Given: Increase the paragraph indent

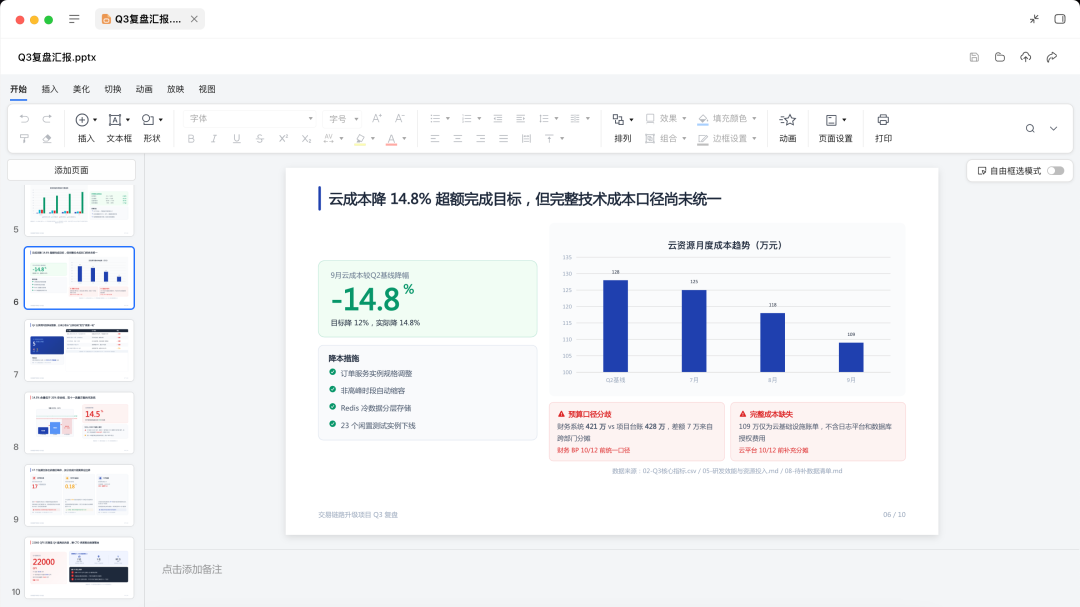Looking at the screenshot, I should (521, 119).
